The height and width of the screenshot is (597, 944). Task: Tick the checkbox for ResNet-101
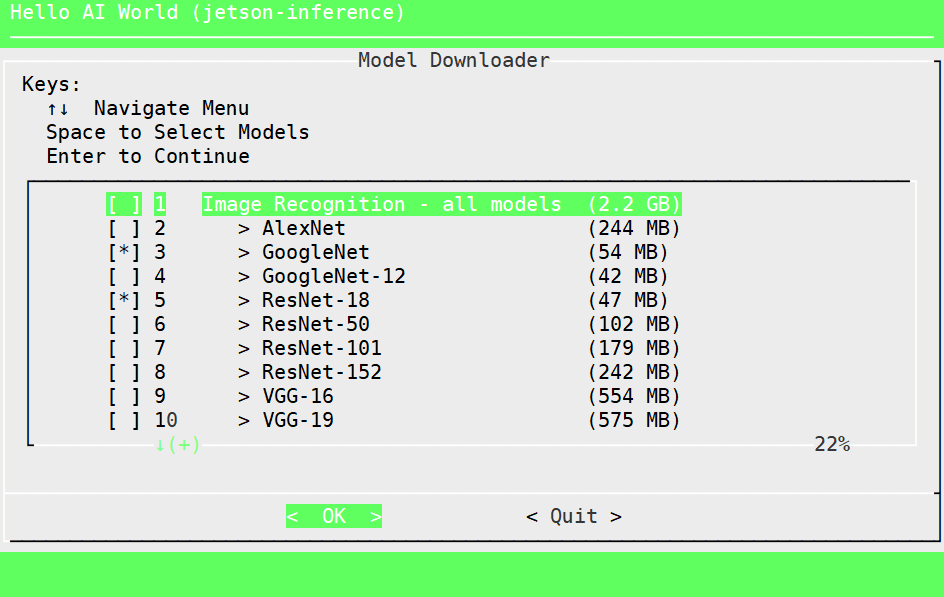pos(124,348)
